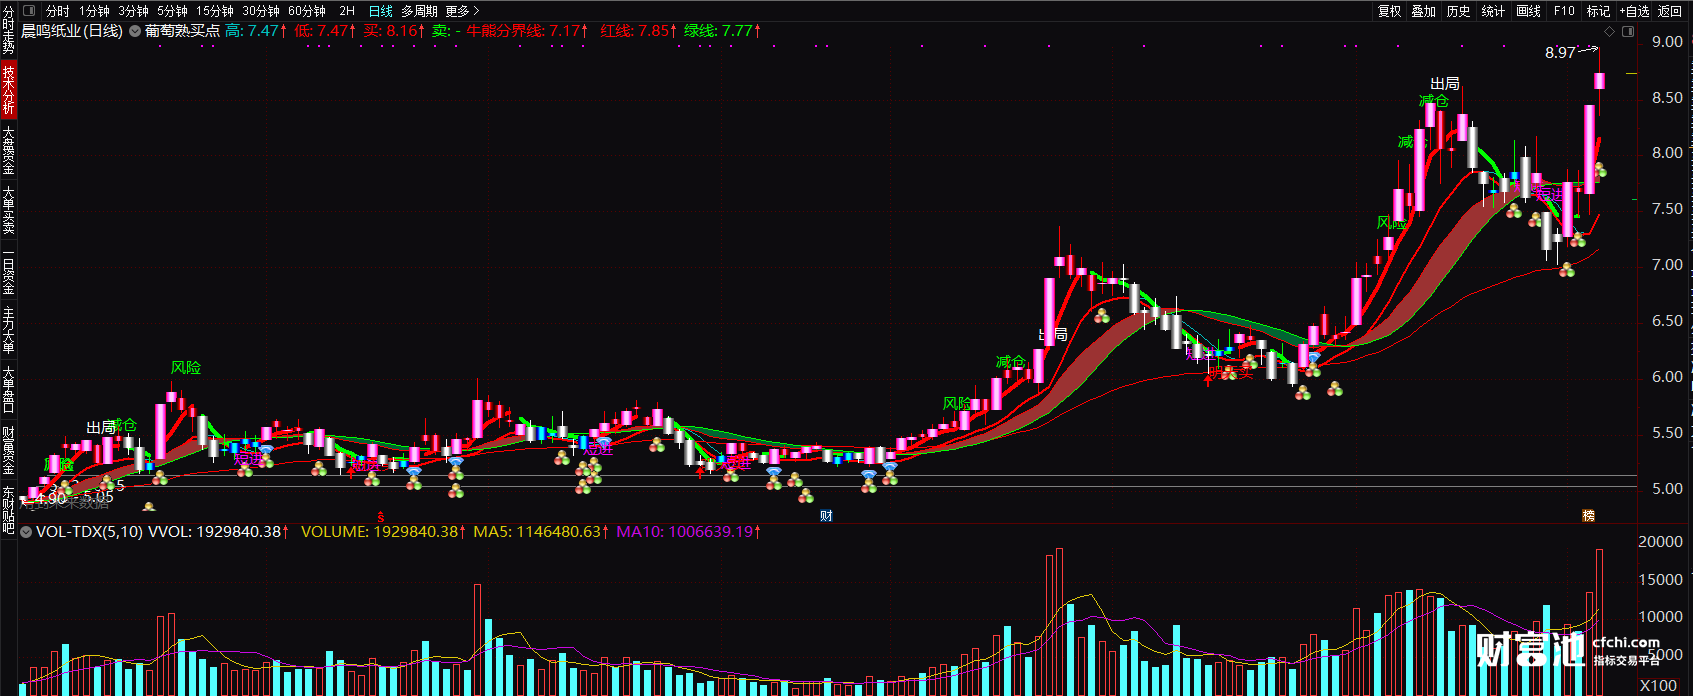The image size is (1693, 696).
Task: Select the 日线 daily period
Action: coord(381,11)
